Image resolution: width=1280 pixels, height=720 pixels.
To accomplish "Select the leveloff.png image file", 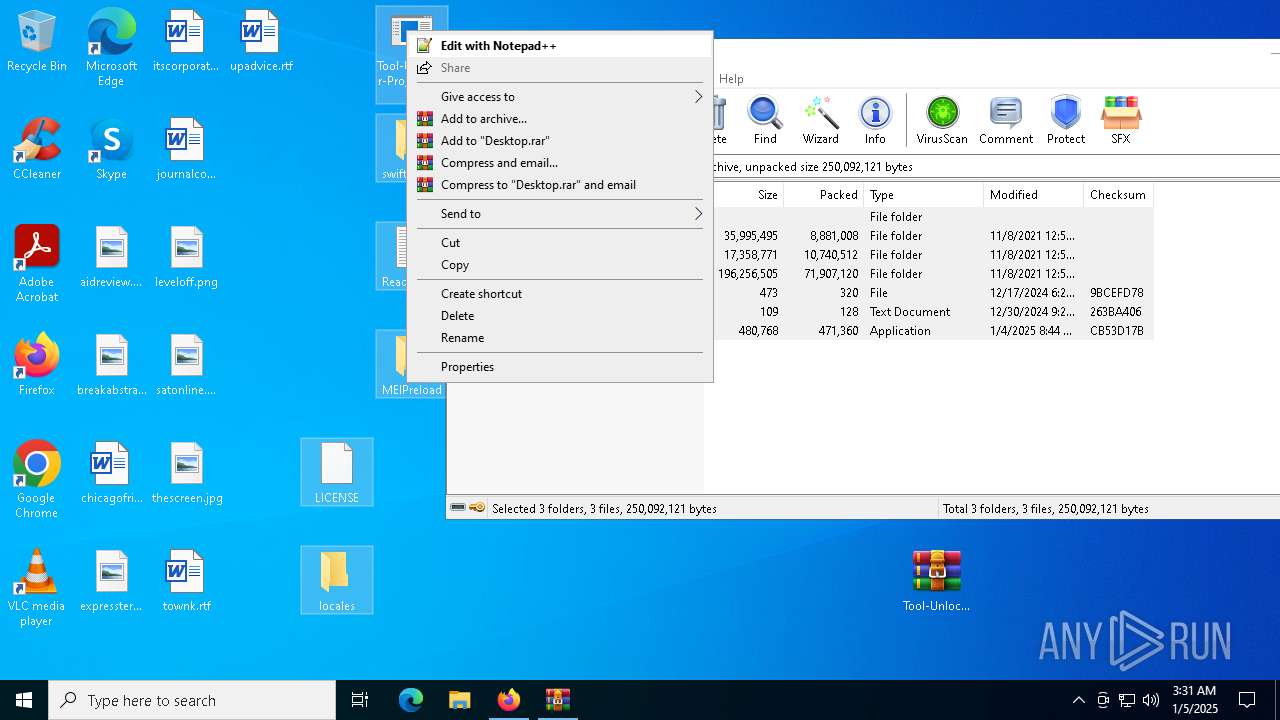I will pos(186,258).
